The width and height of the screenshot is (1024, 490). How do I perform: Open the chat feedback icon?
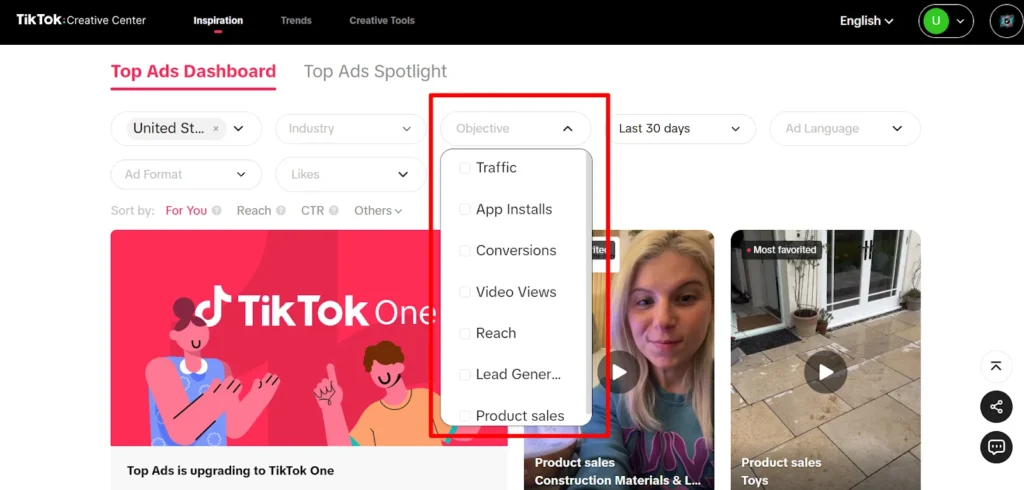[996, 447]
